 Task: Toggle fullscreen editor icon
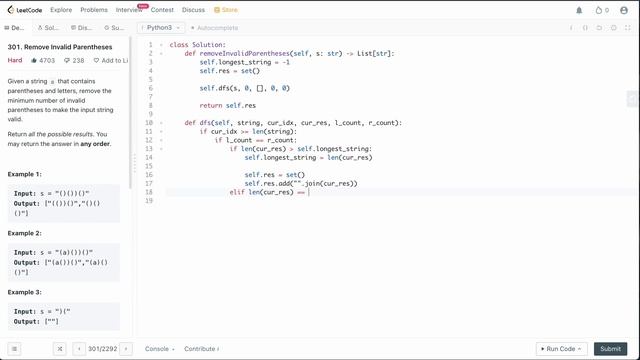tap(628, 28)
